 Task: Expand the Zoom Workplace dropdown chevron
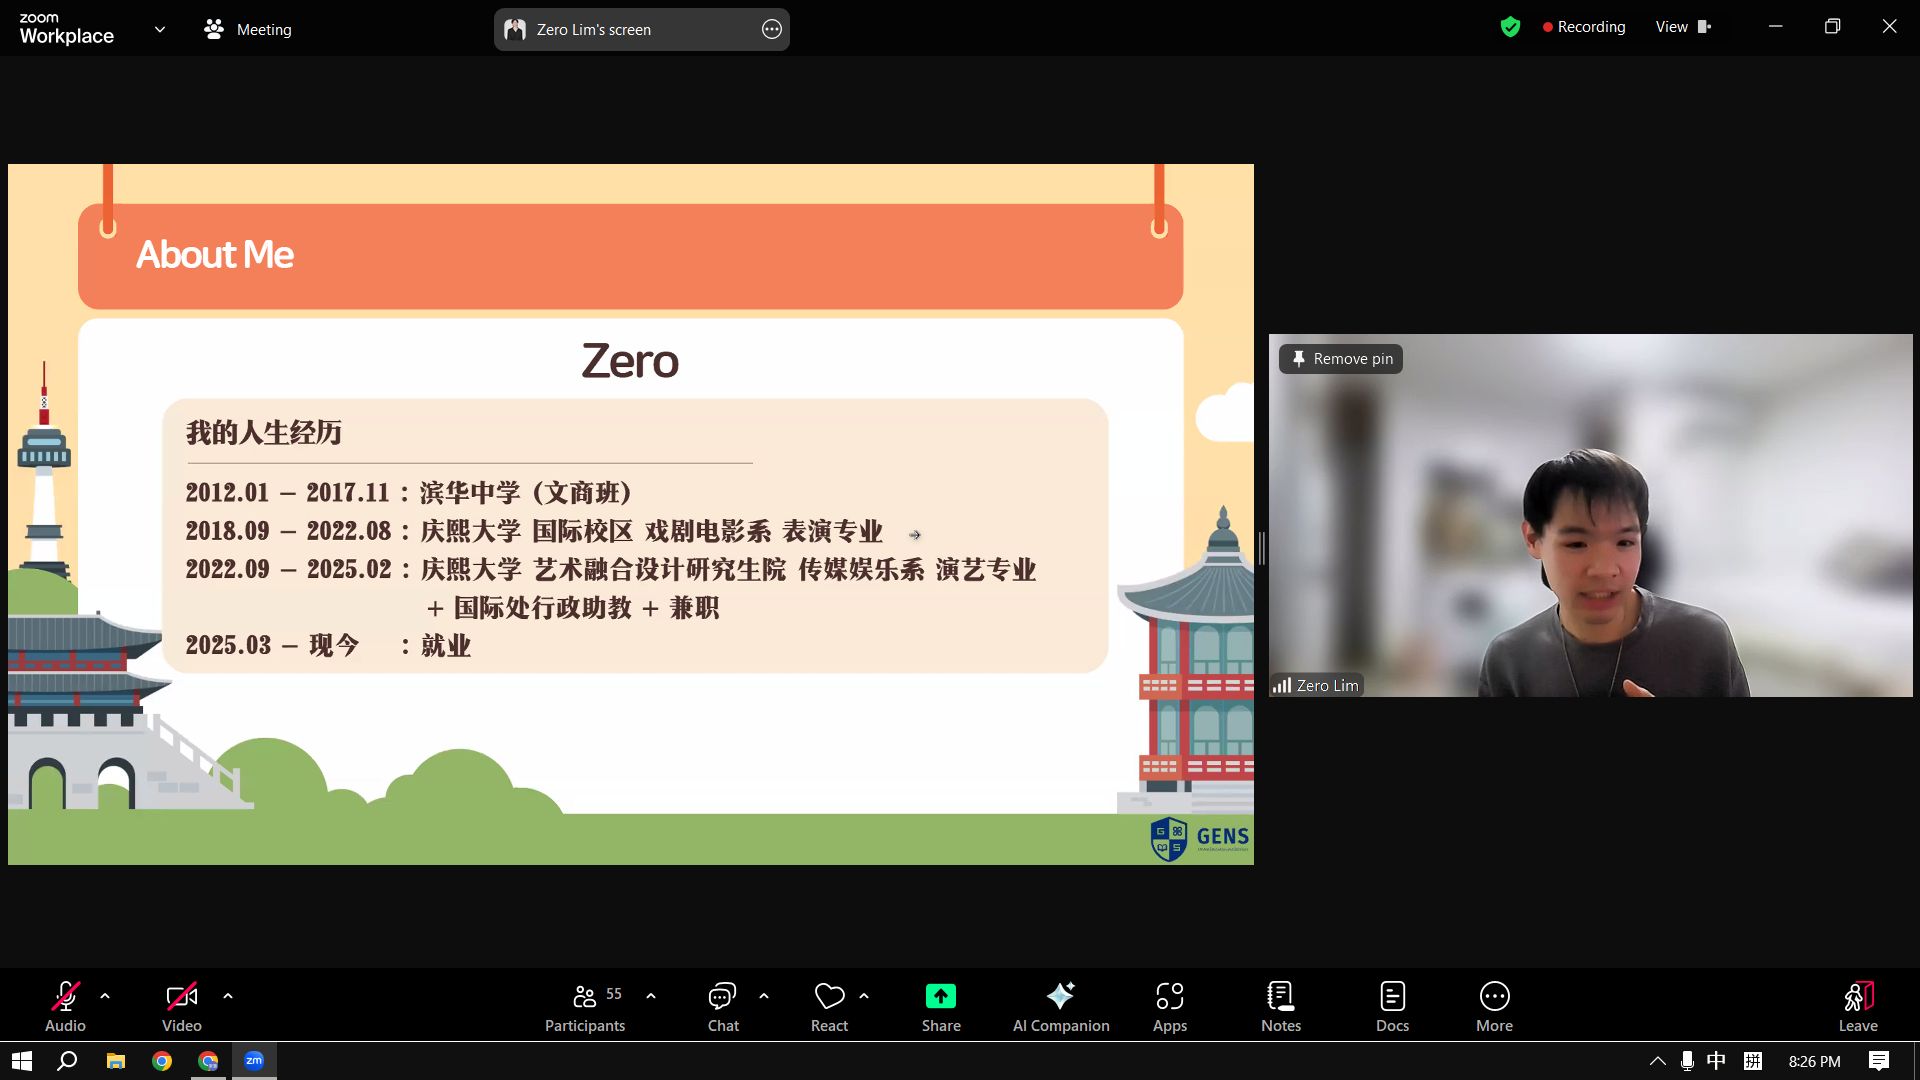pos(160,30)
